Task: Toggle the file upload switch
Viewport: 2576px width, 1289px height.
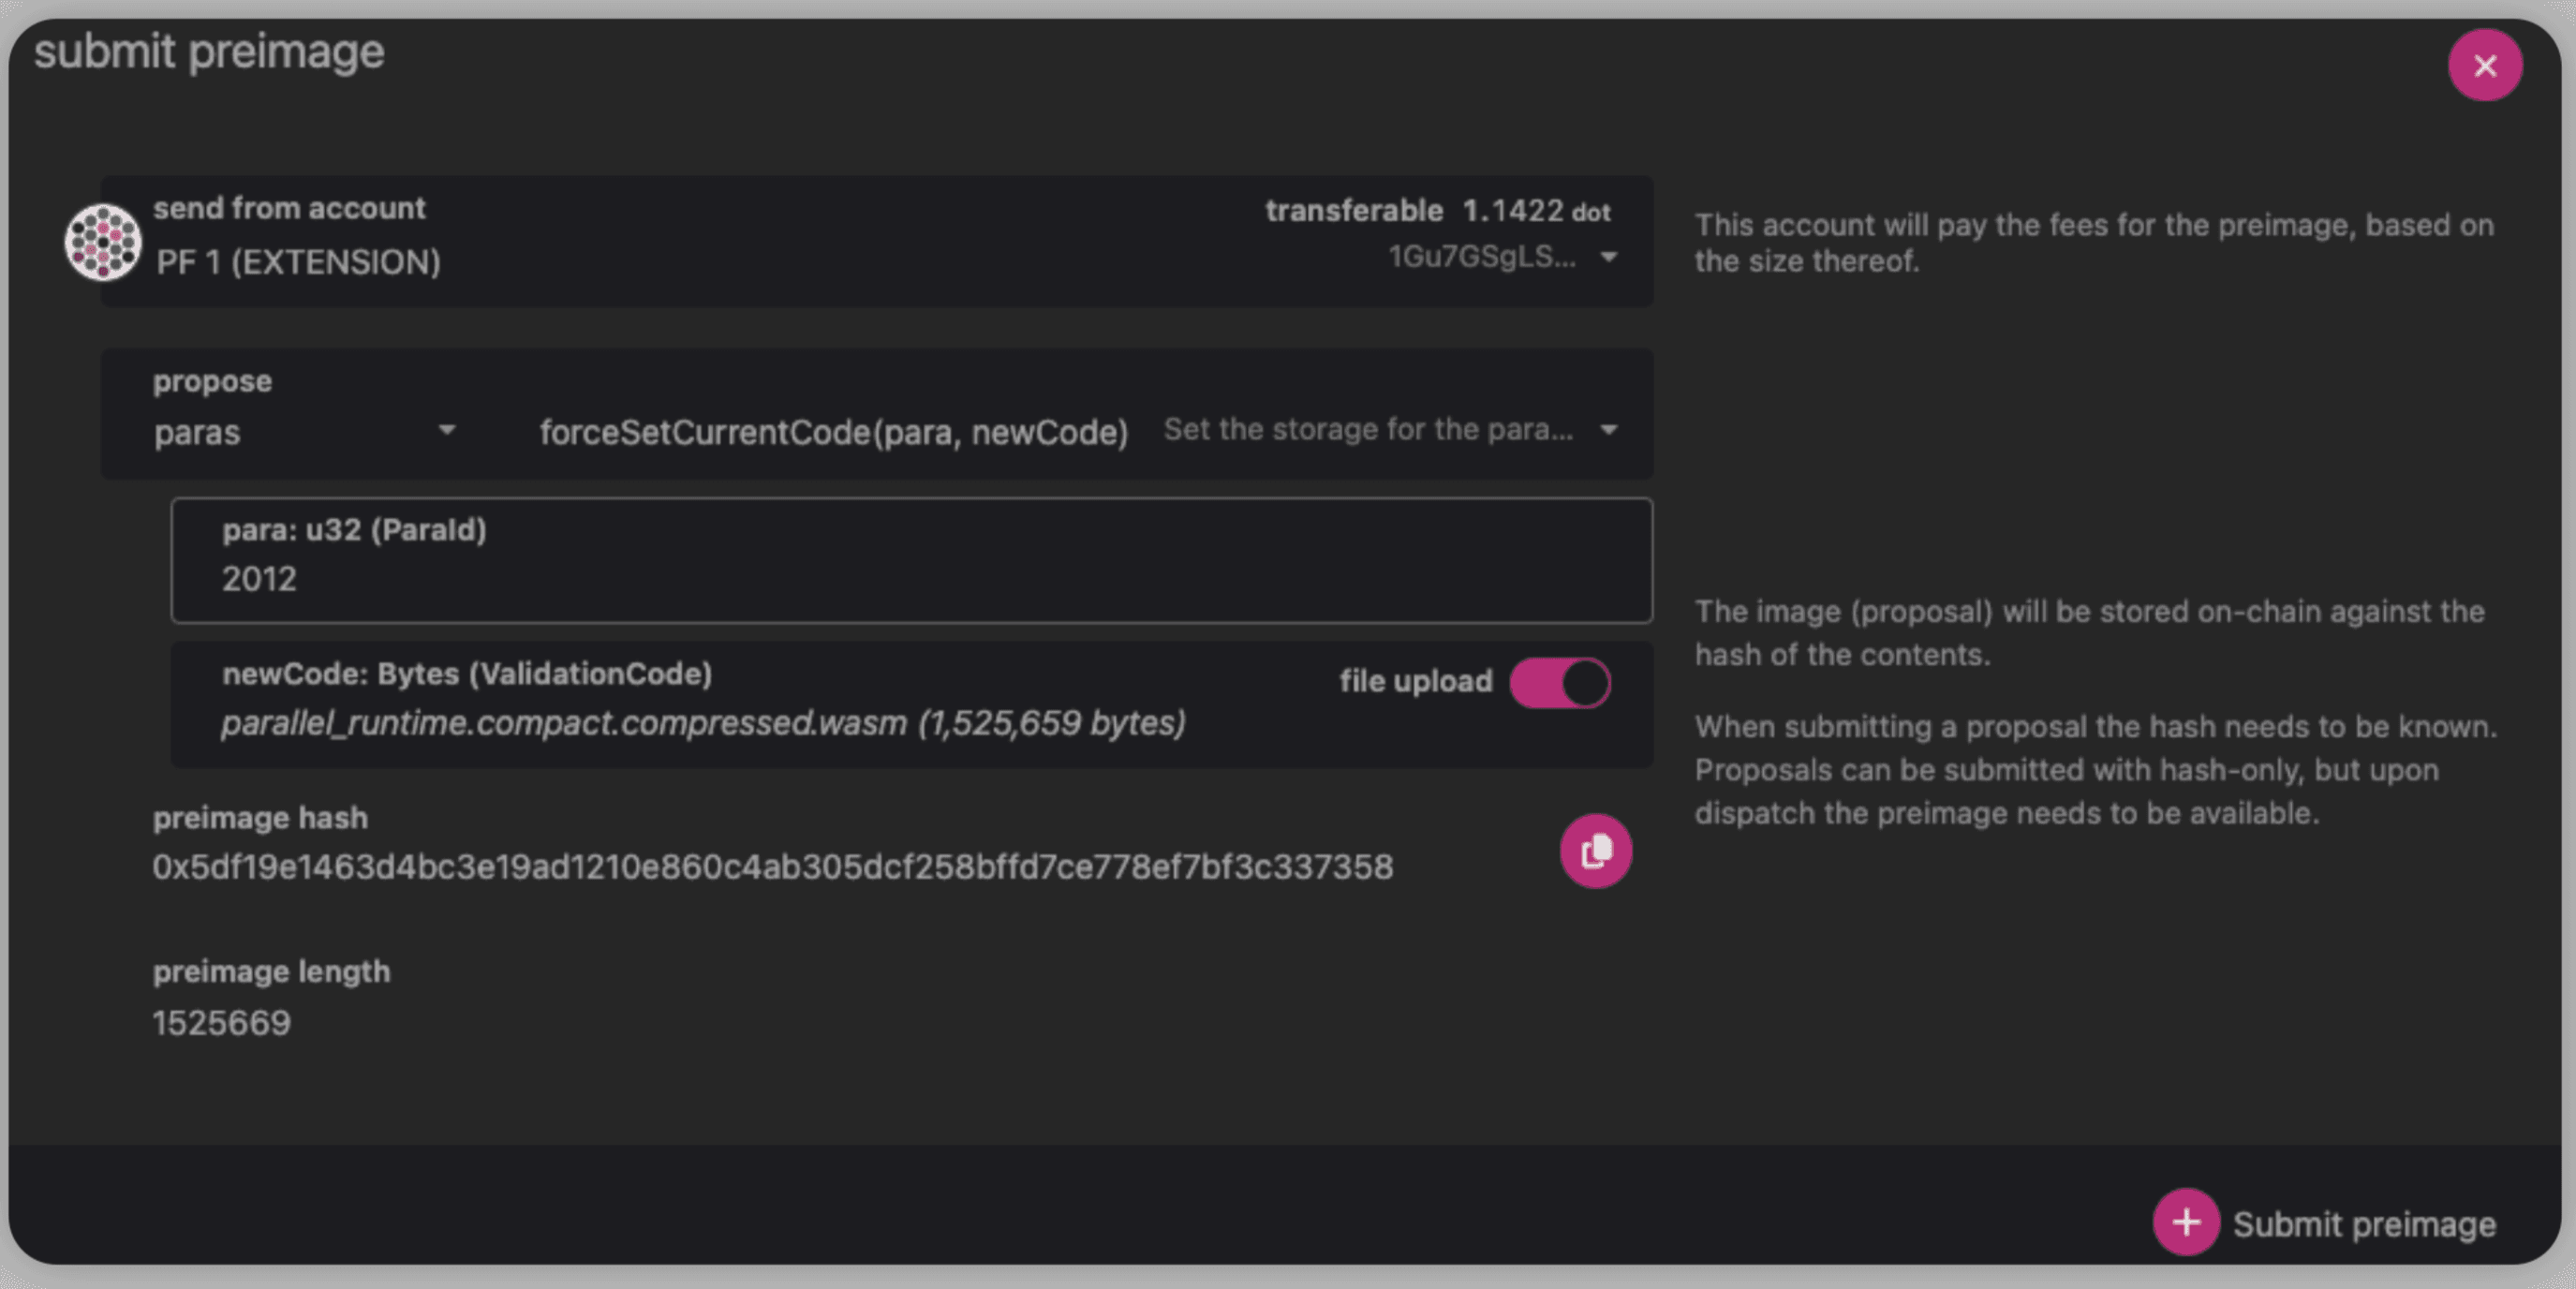Action: pos(1560,683)
